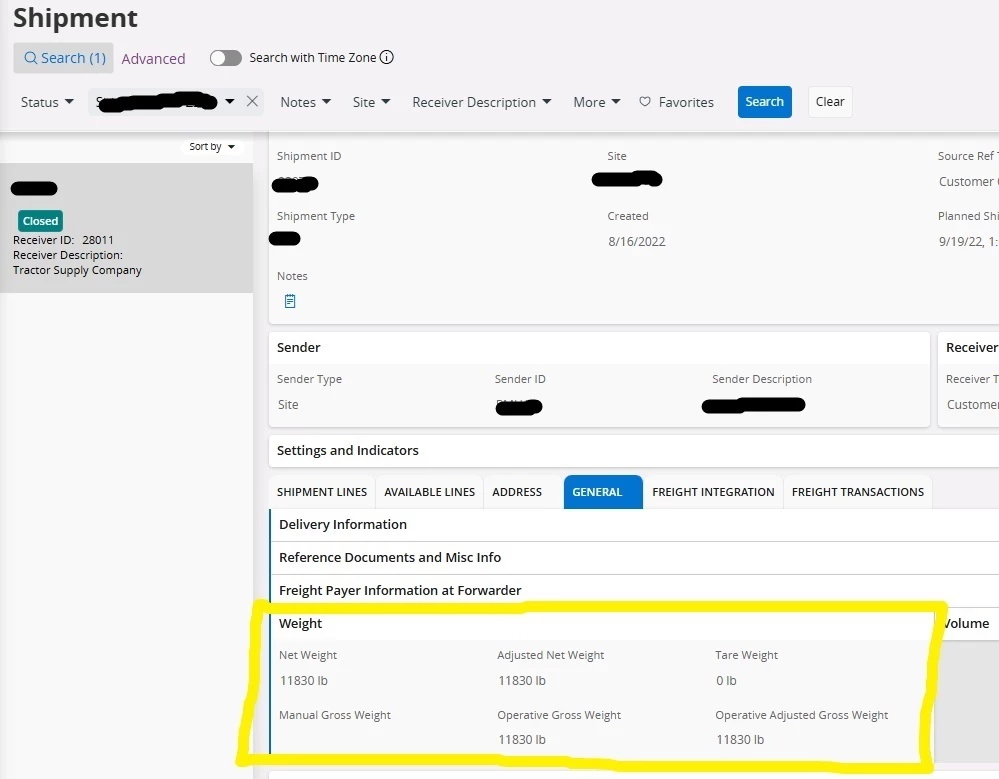Viewport: 999px width, 779px height.
Task: Select the General tab
Action: pos(603,492)
